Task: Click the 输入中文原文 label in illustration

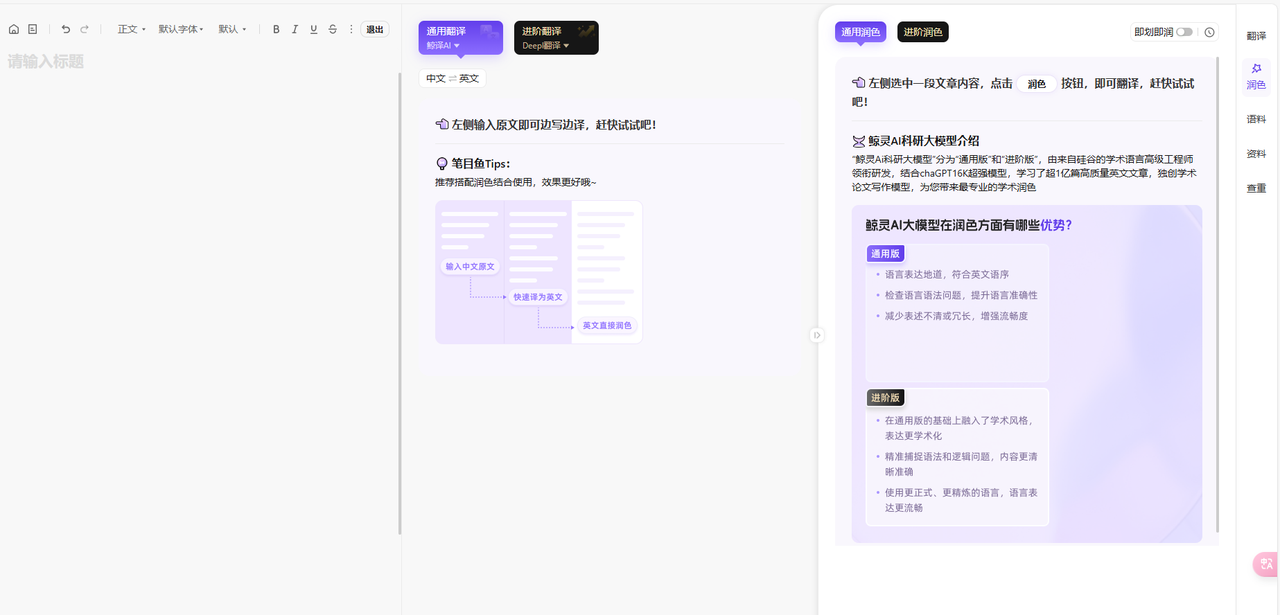Action: point(470,267)
